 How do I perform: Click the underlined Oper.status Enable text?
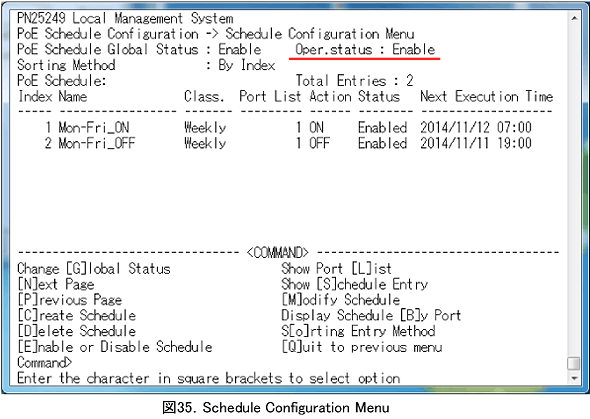coord(365,50)
